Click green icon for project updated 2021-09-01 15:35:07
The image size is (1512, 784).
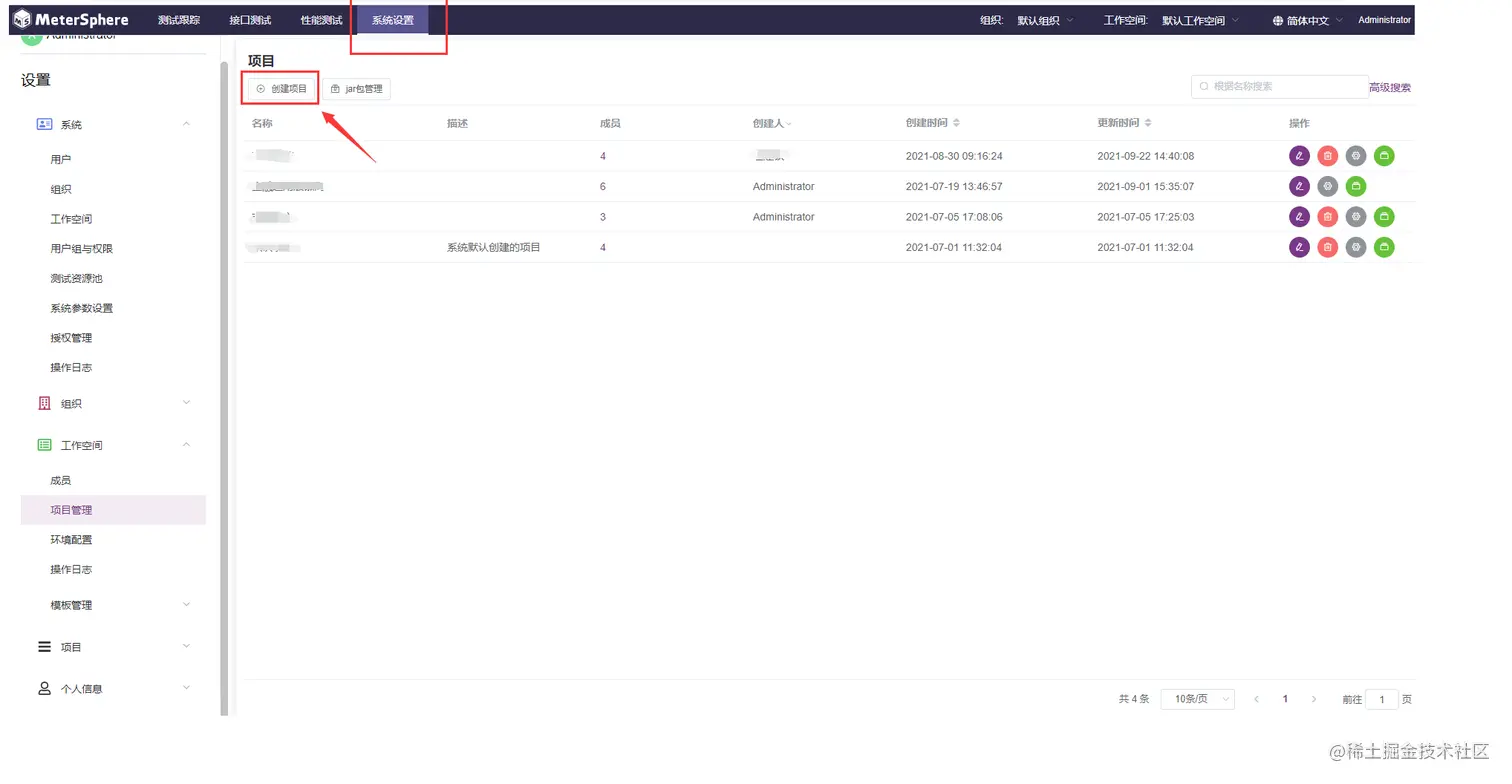(x=1356, y=186)
